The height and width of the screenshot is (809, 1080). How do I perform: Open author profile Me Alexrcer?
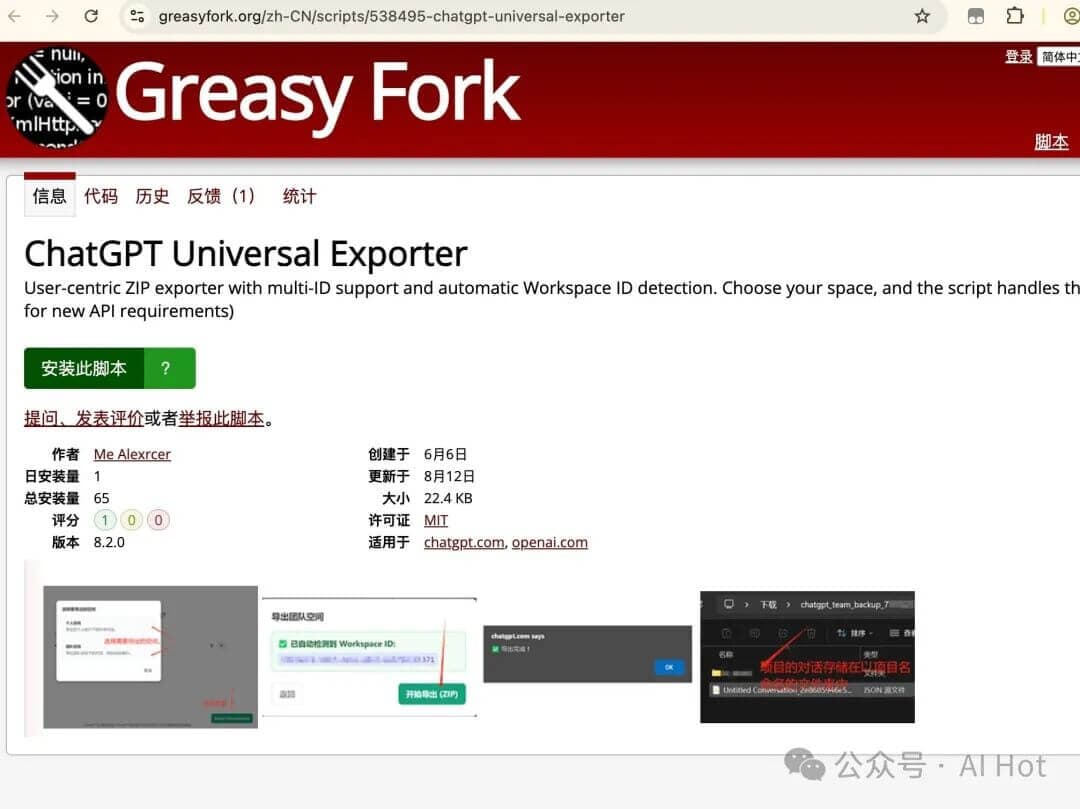click(x=131, y=454)
